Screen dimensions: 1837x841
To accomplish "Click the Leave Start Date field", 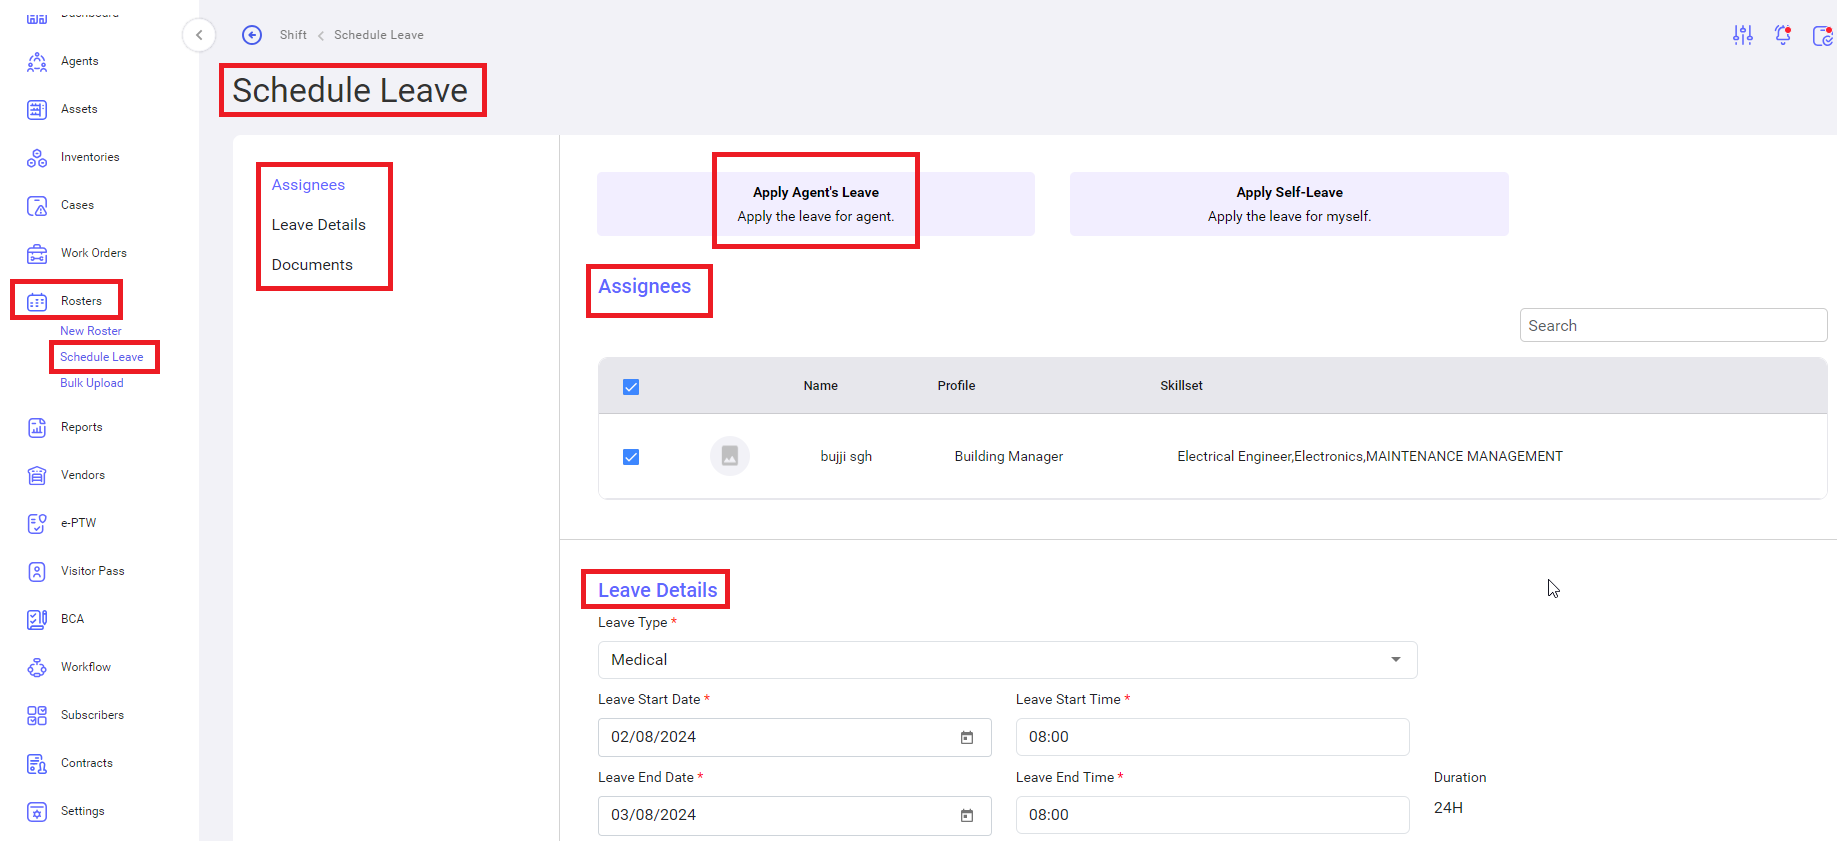I will (794, 737).
